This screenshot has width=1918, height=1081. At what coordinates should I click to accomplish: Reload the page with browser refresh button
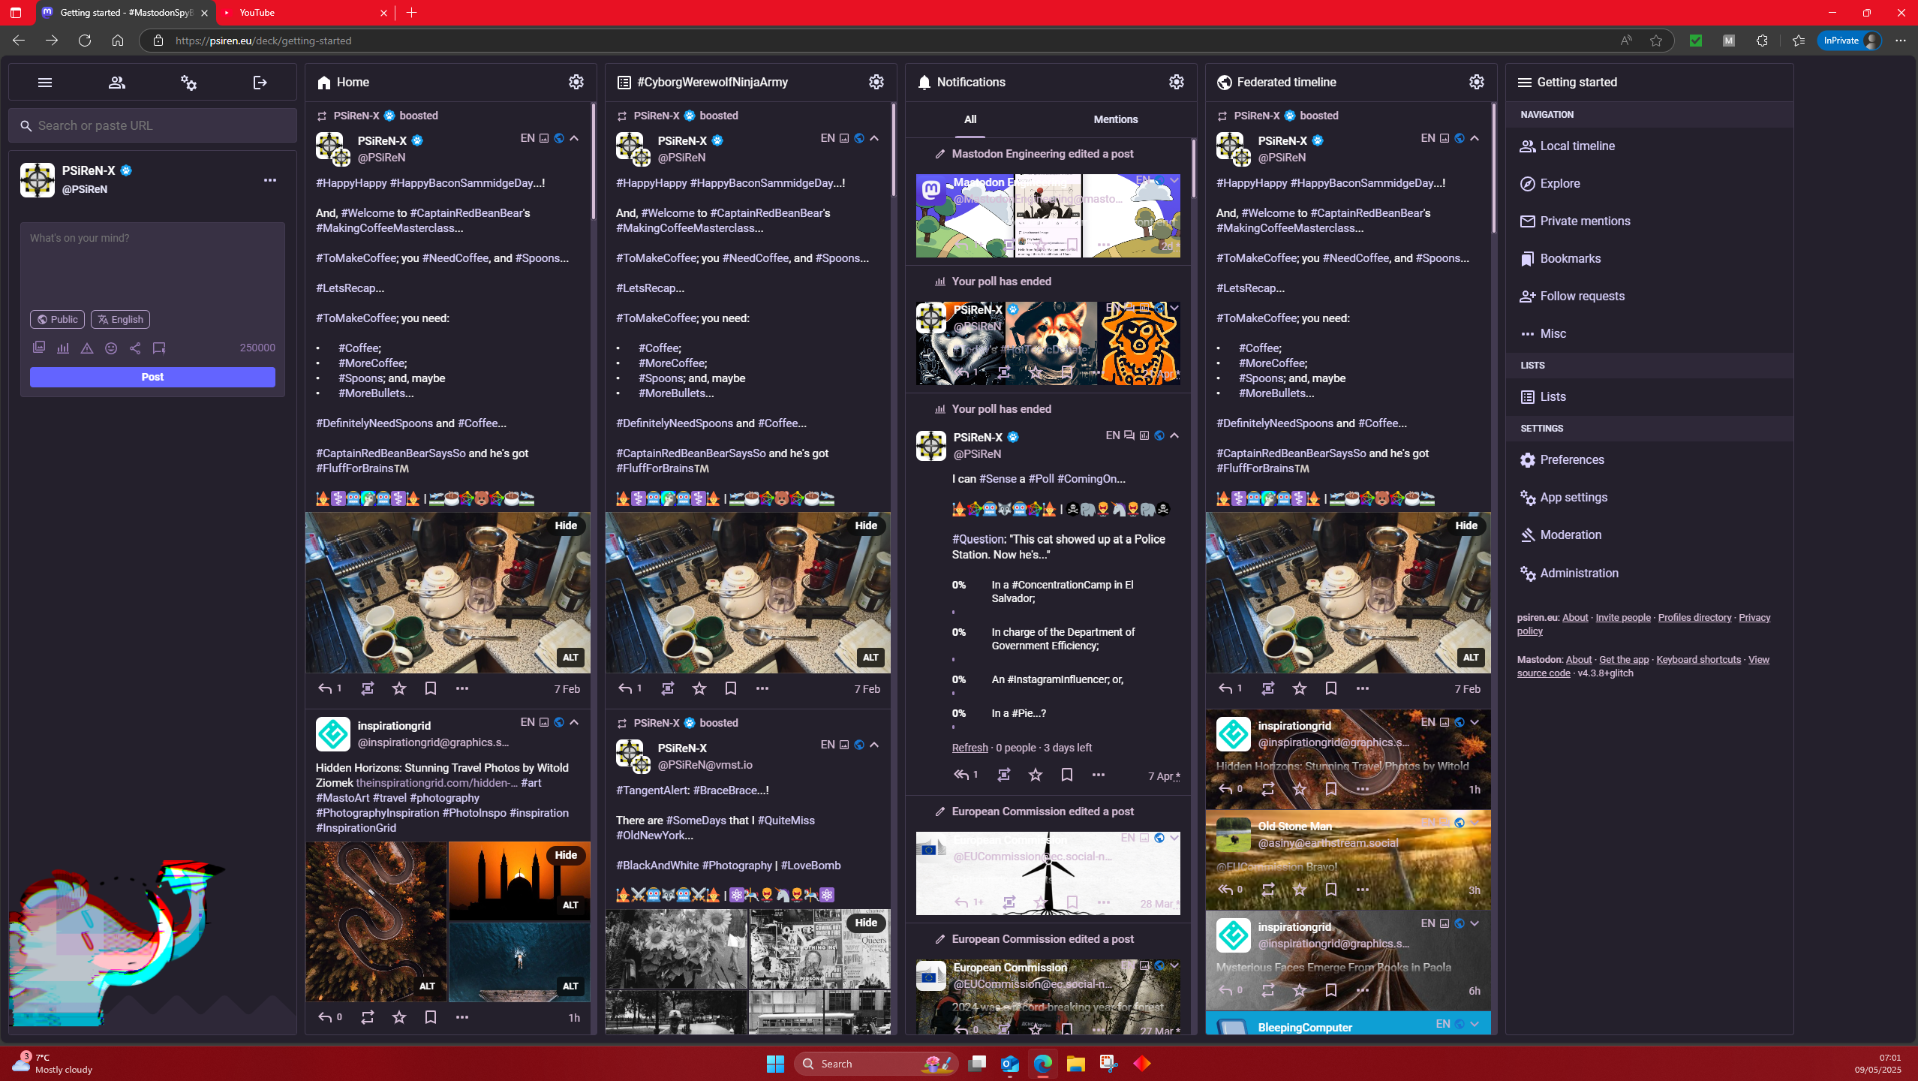click(85, 41)
